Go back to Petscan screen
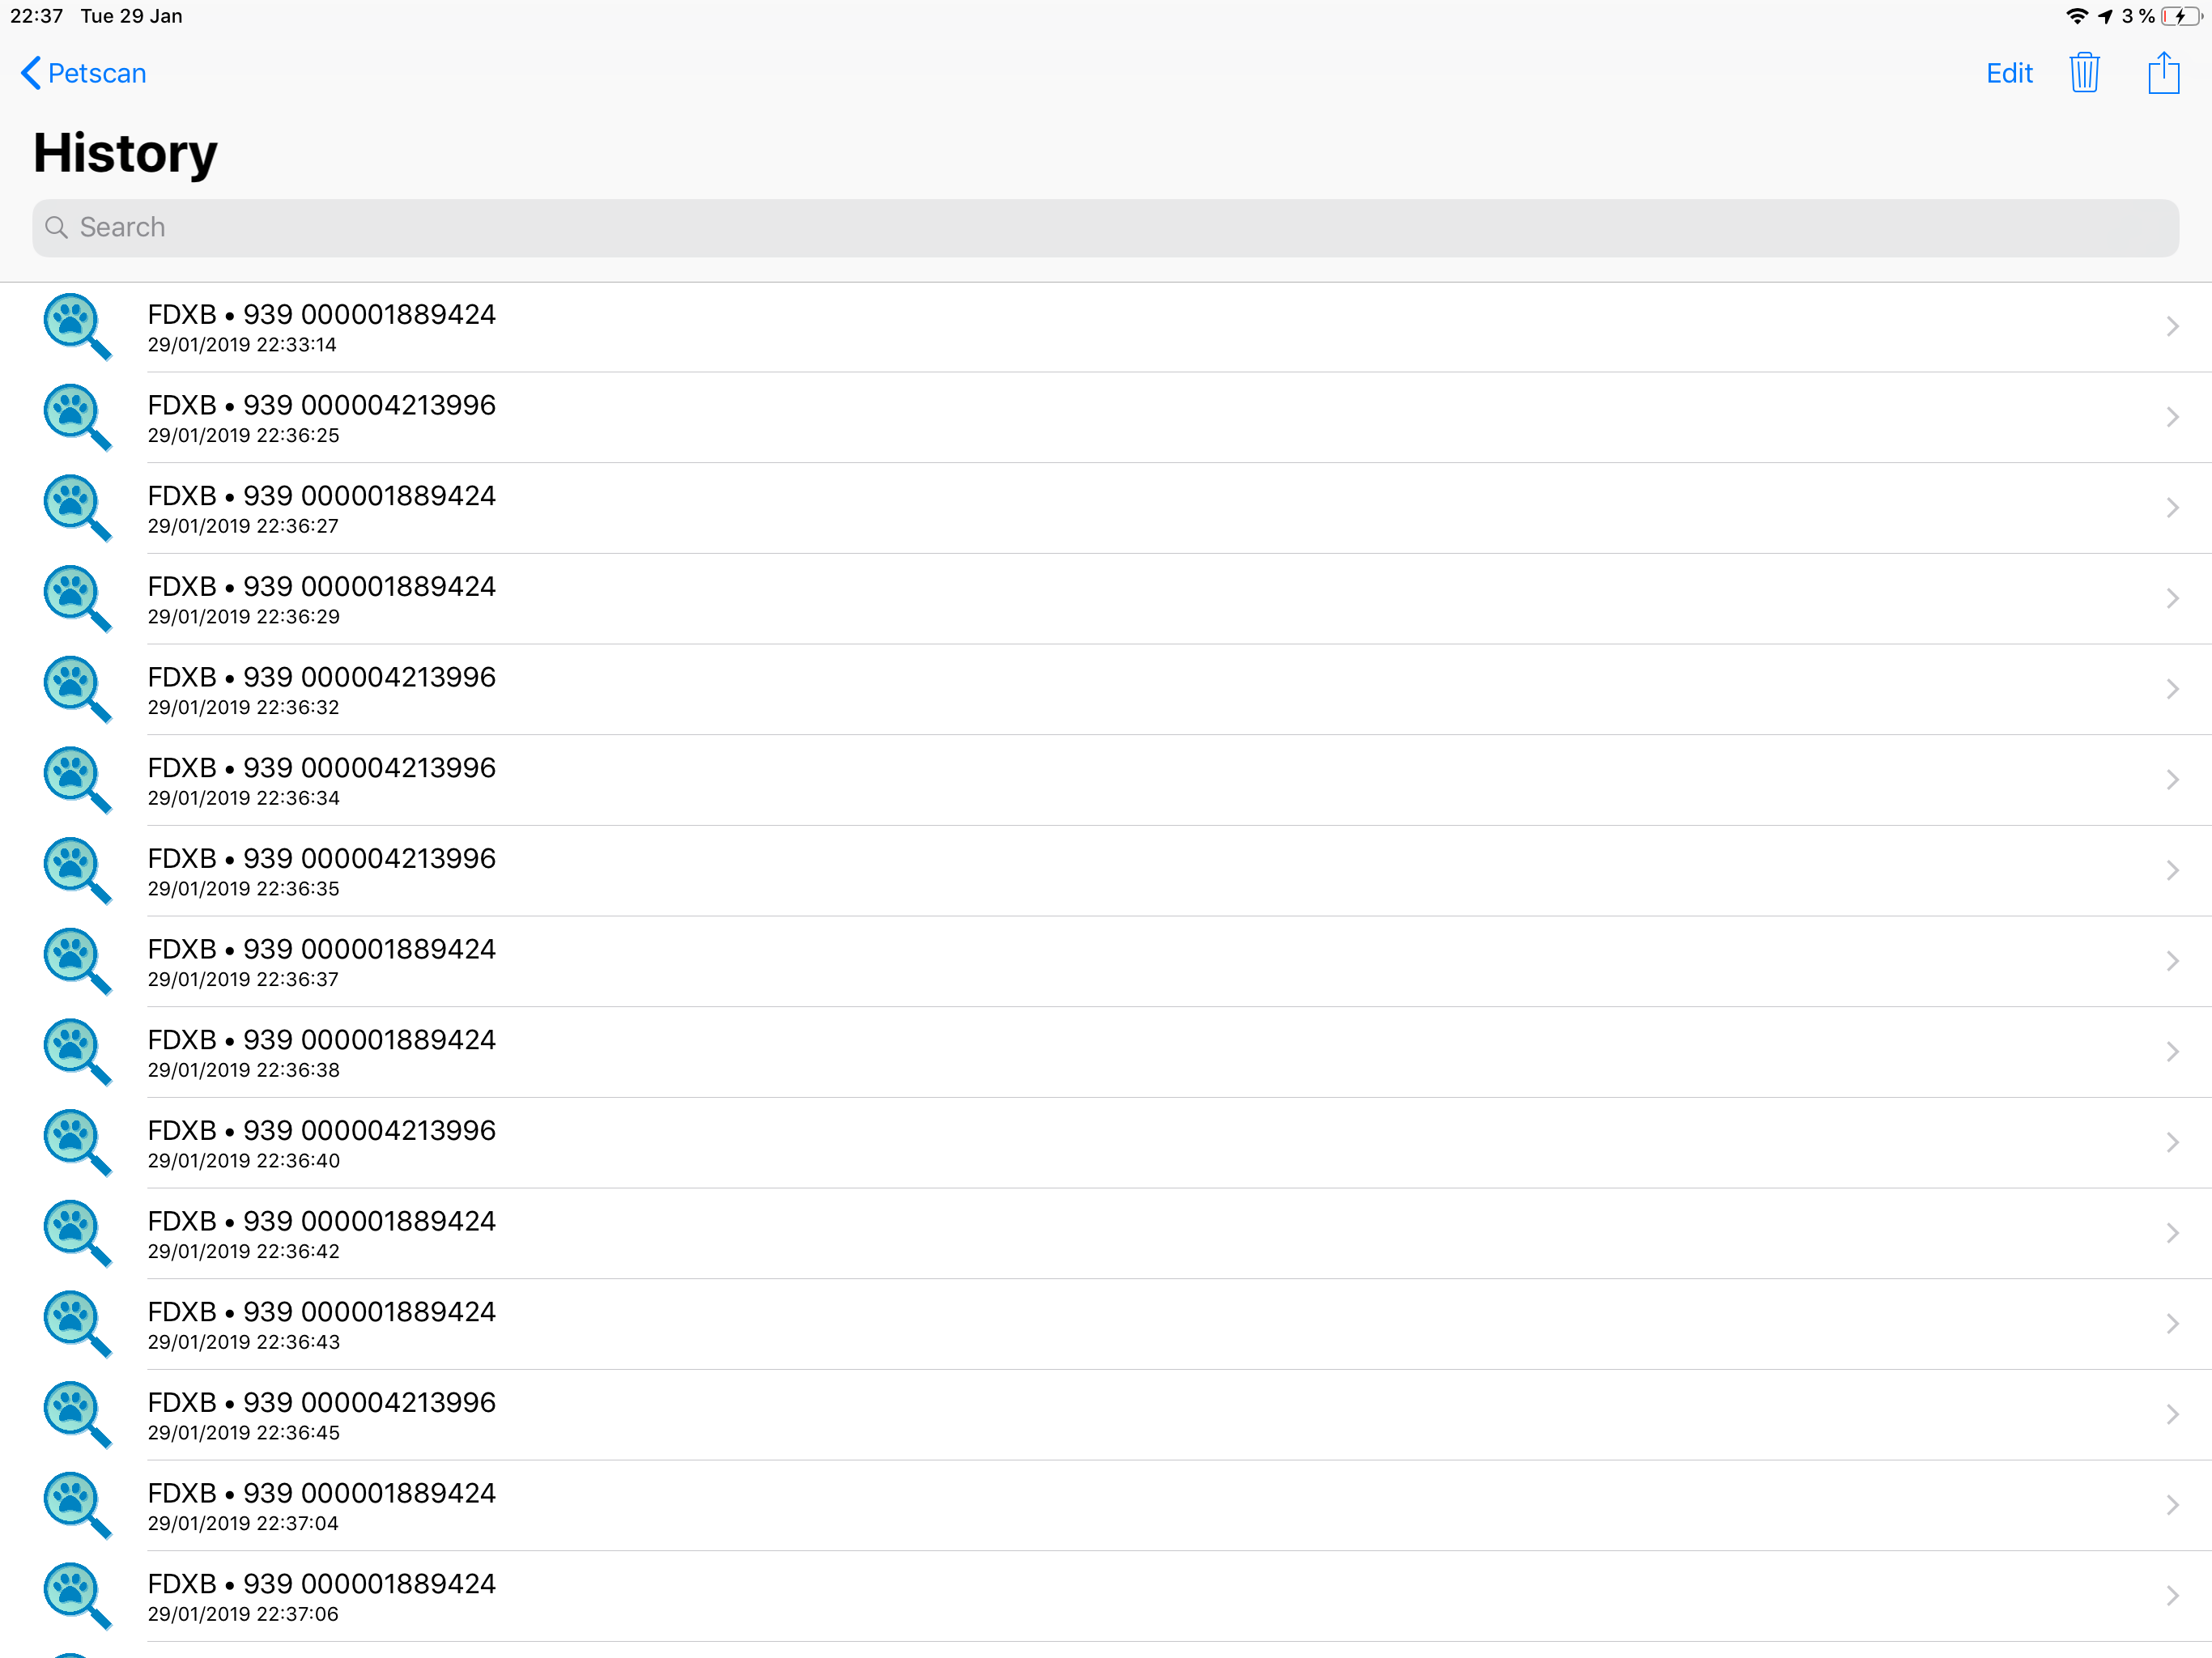Screen dimensions: 2212x1658 point(83,73)
